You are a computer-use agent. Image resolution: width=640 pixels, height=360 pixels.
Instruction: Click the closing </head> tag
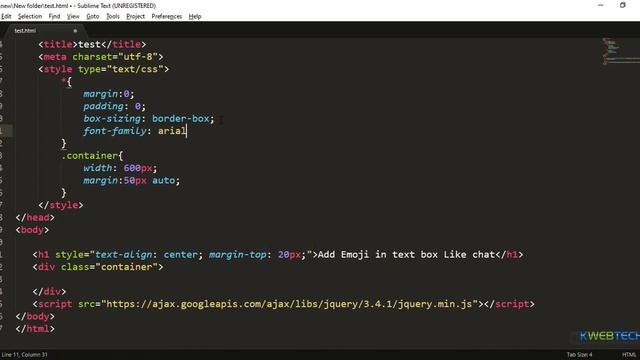click(35, 218)
